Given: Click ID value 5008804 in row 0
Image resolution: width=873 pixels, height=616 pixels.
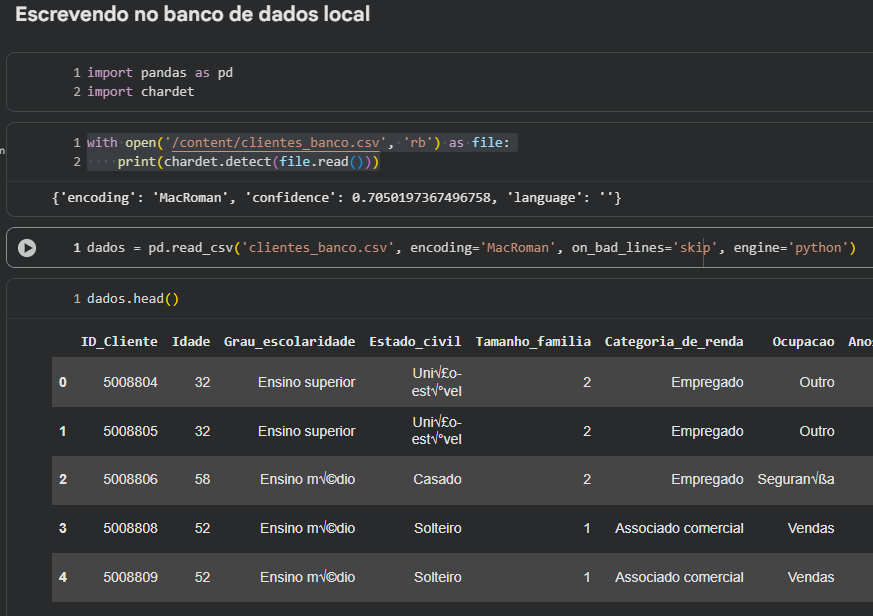Looking at the screenshot, I should 130,382.
